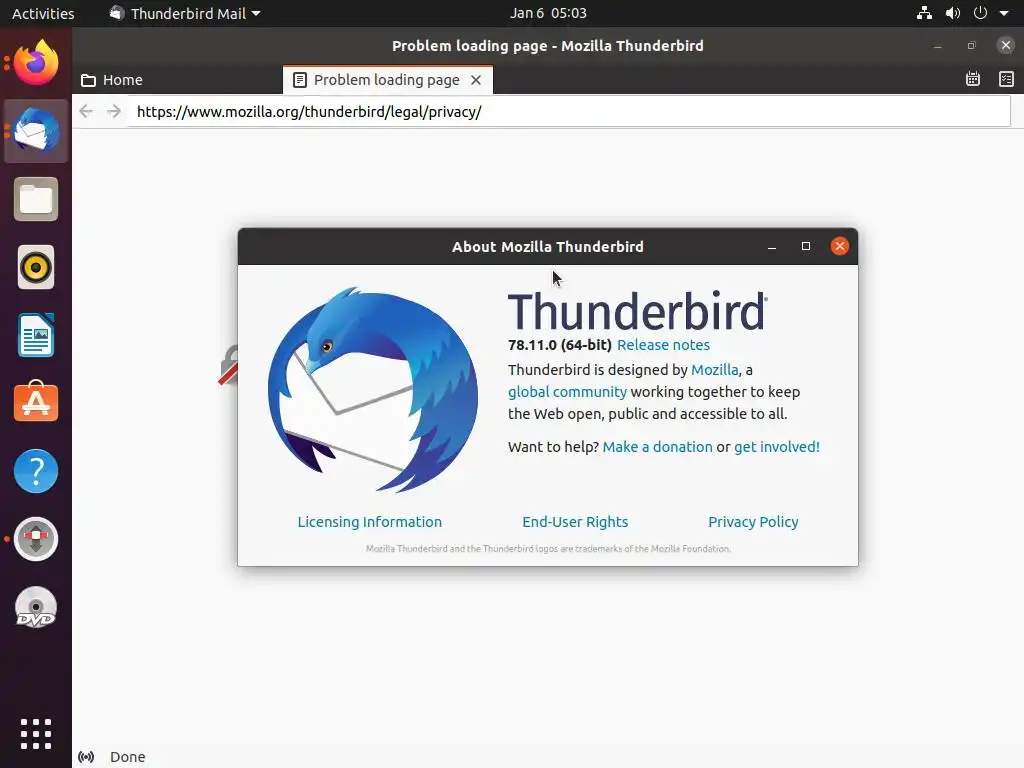This screenshot has width=1024, height=768.
Task: Click the URL address field
Action: 569,112
